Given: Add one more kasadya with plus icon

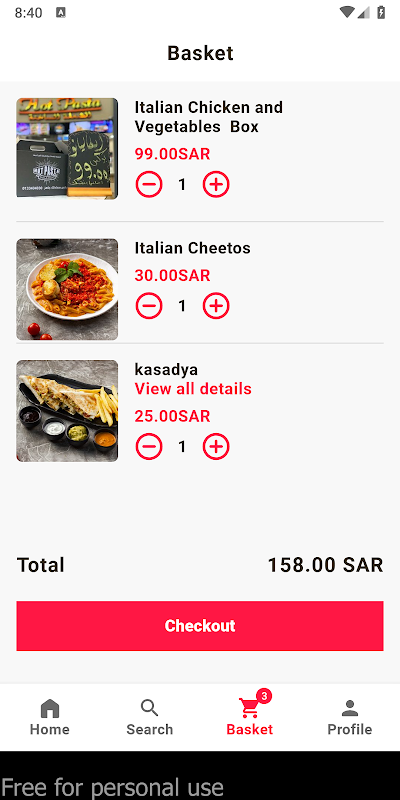Looking at the screenshot, I should (x=216, y=447).
